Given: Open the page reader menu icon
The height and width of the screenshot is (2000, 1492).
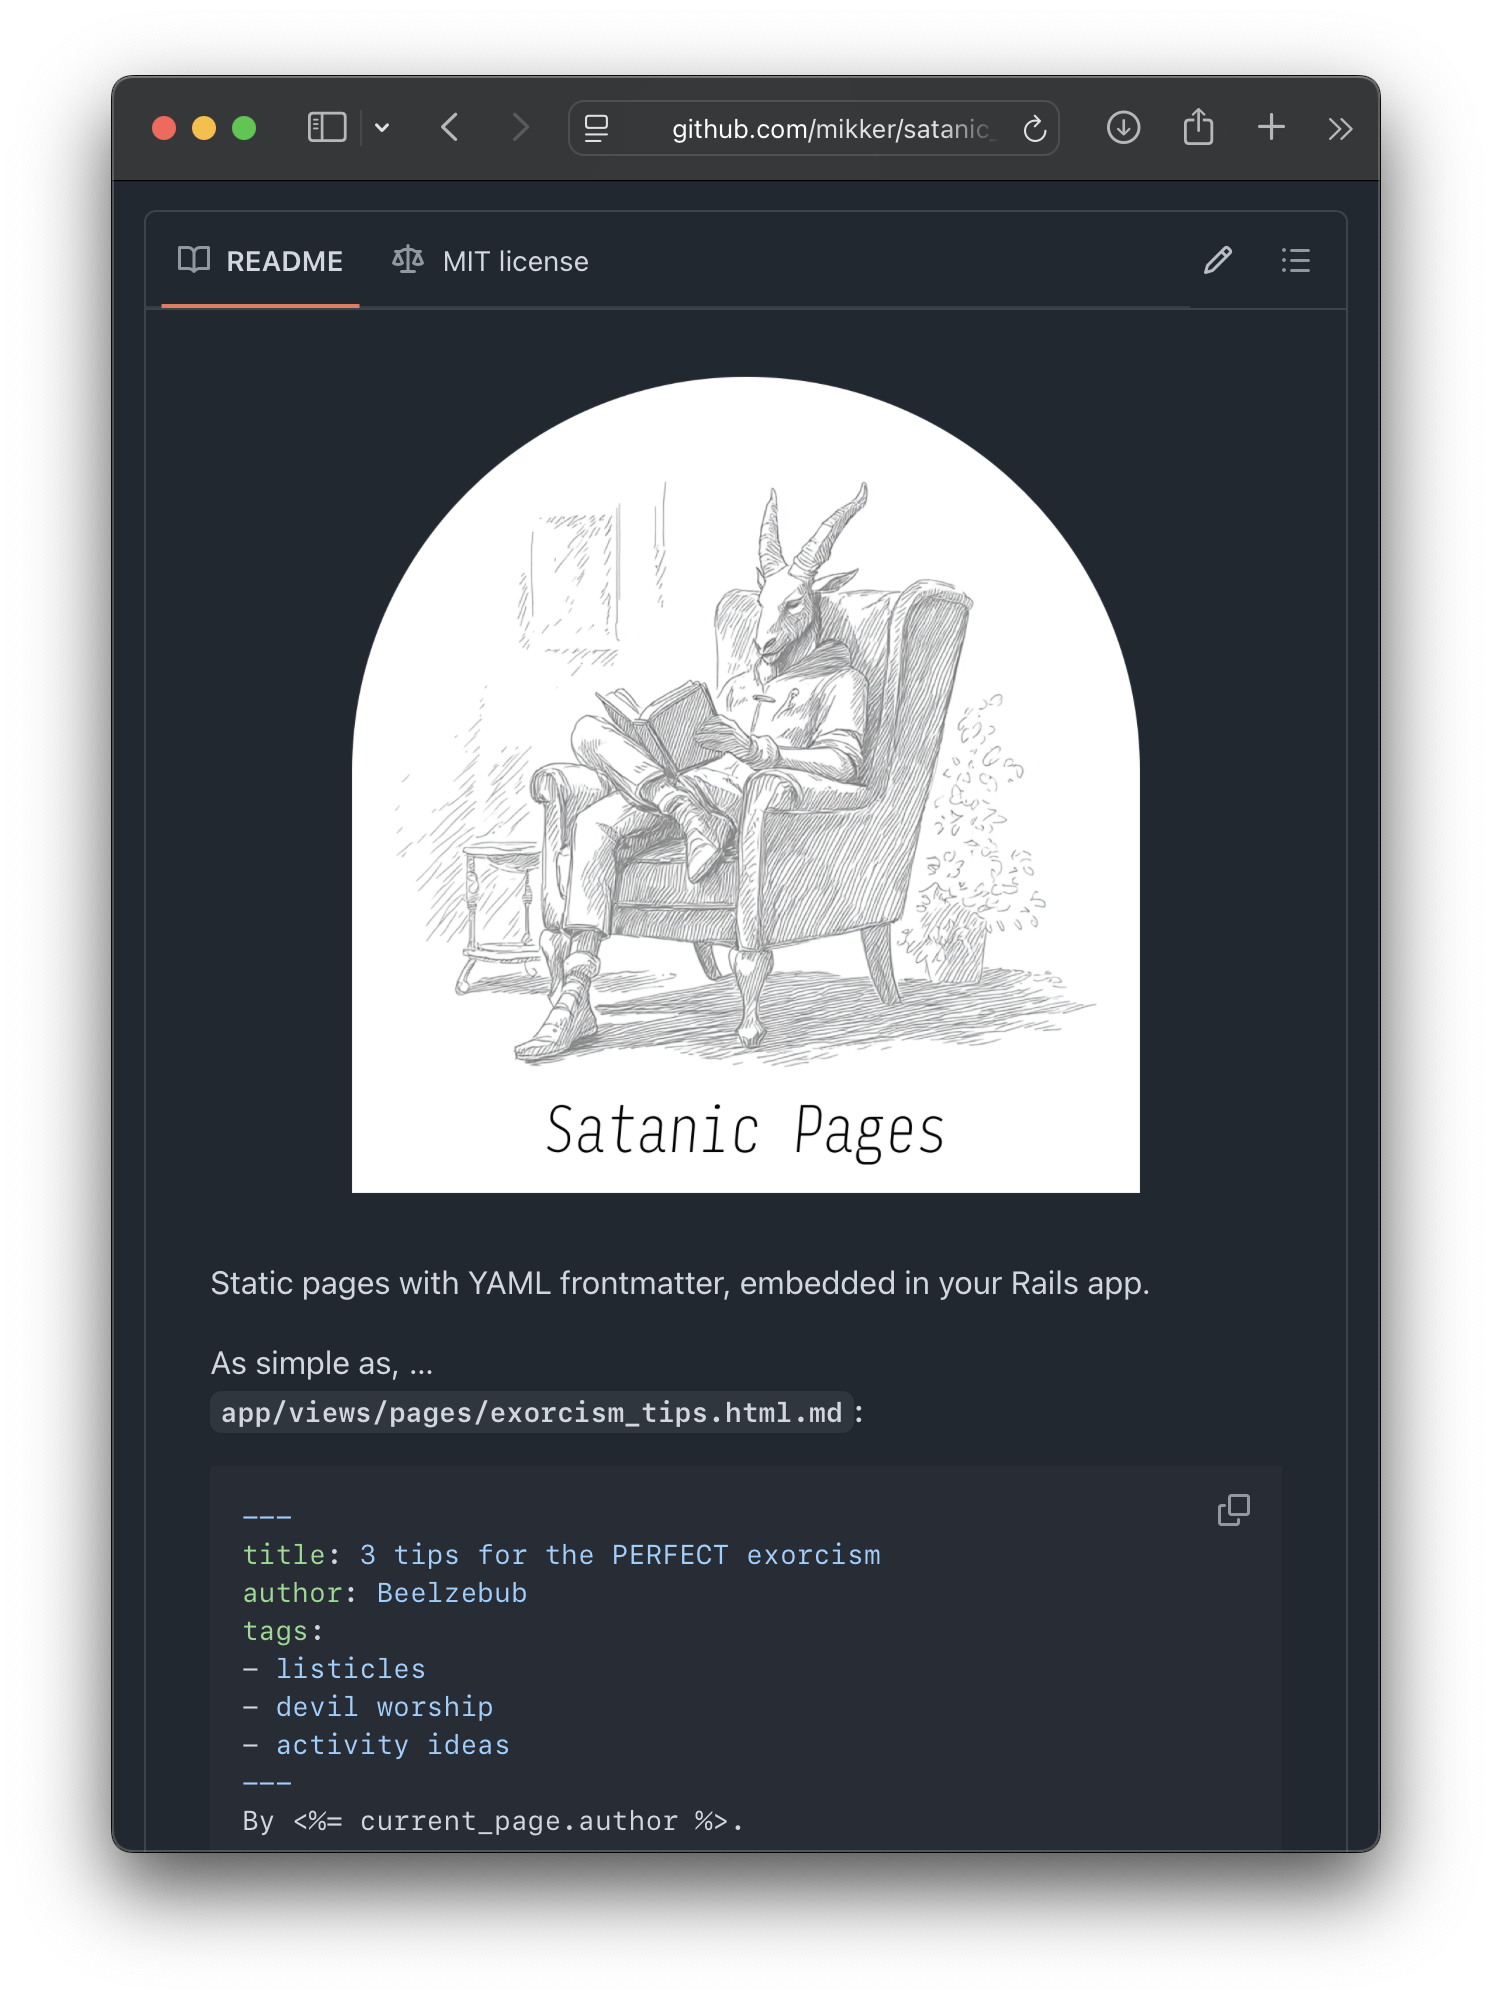Looking at the screenshot, I should tap(597, 128).
